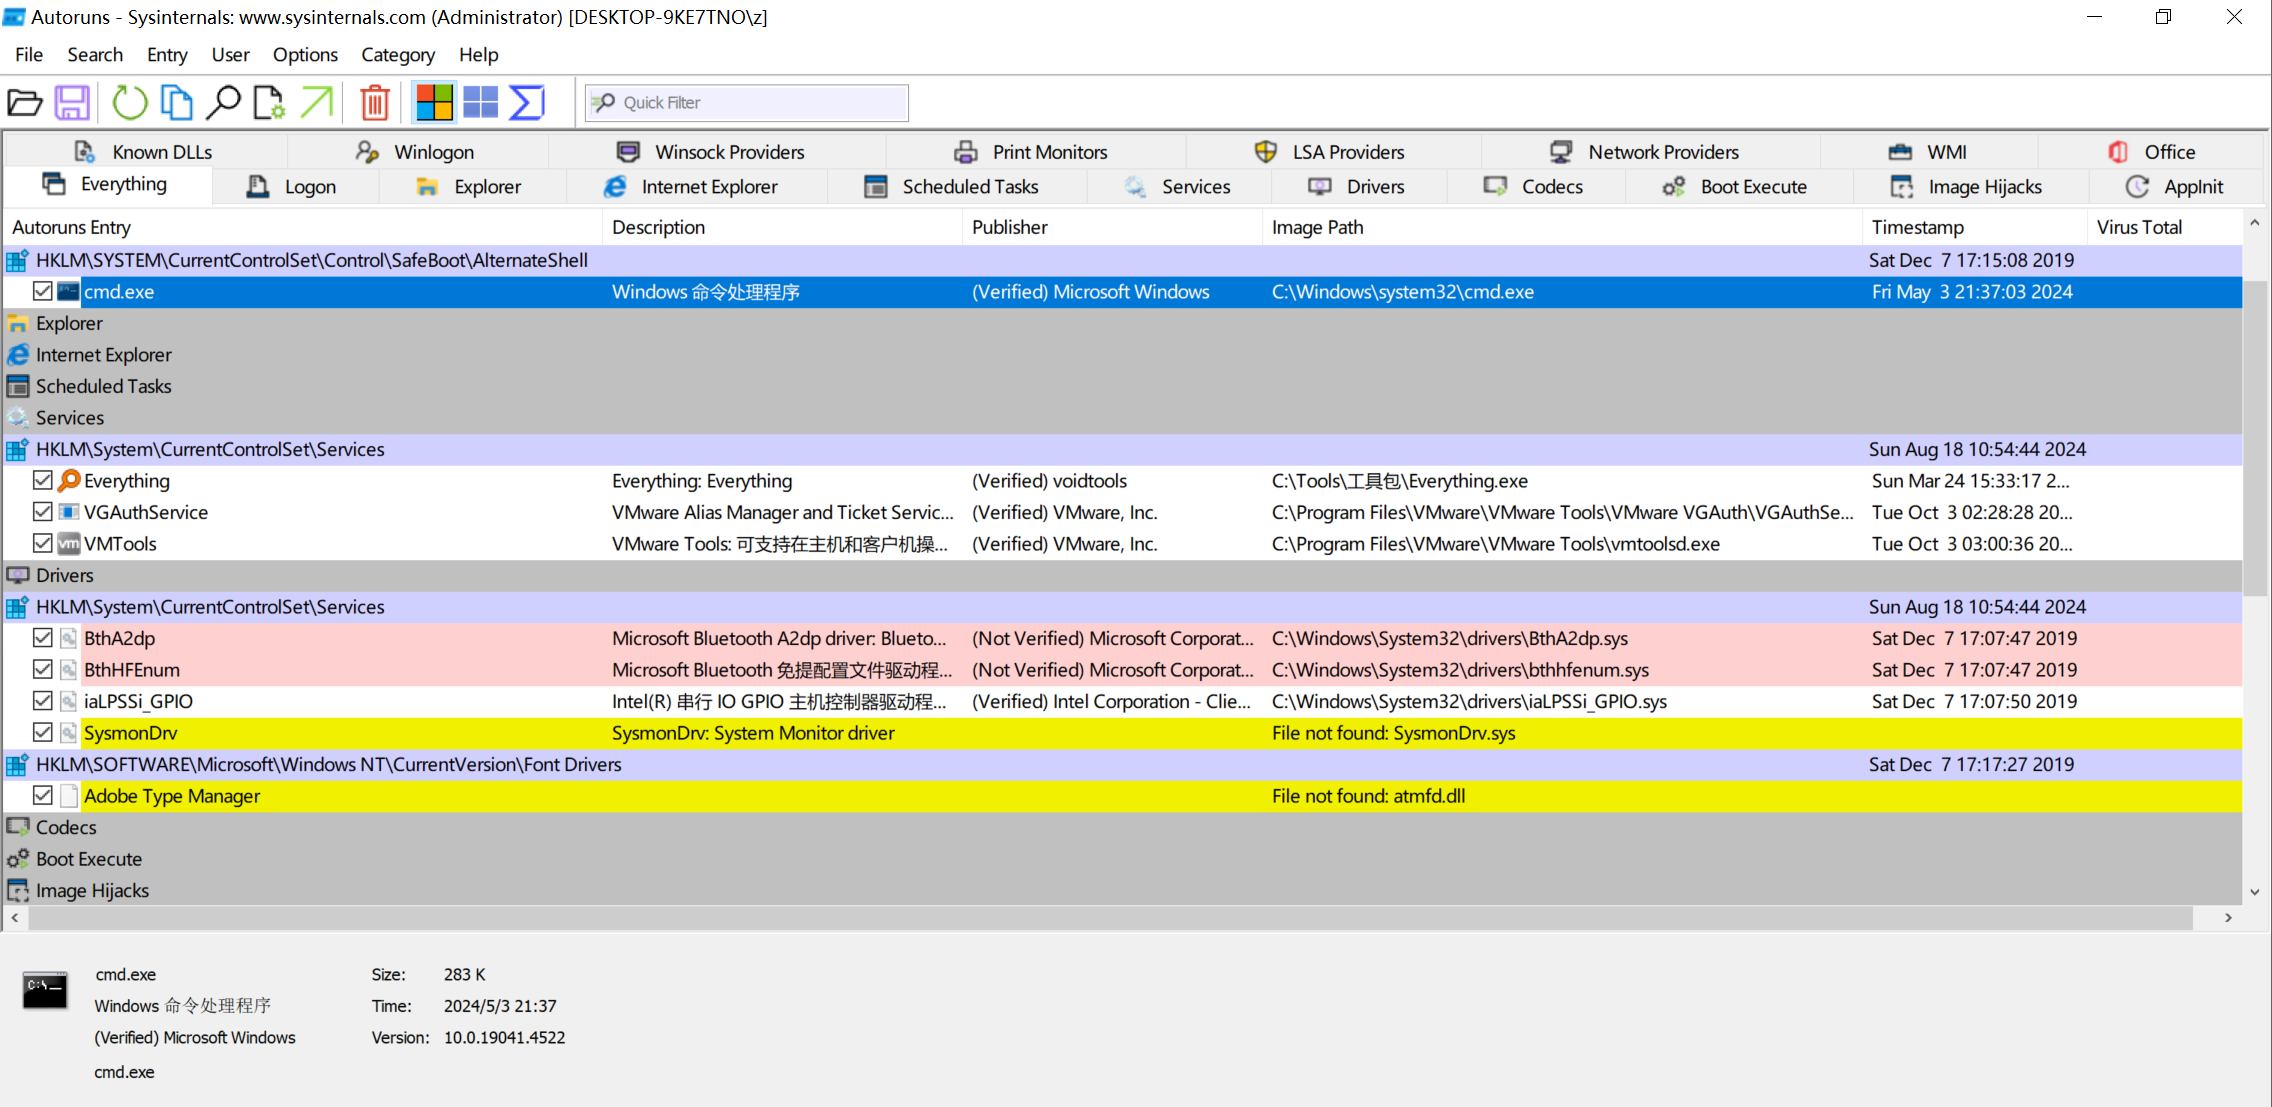Viewport: 2272px width, 1107px height.
Task: Click the Quick Filter input field
Action: 760,103
